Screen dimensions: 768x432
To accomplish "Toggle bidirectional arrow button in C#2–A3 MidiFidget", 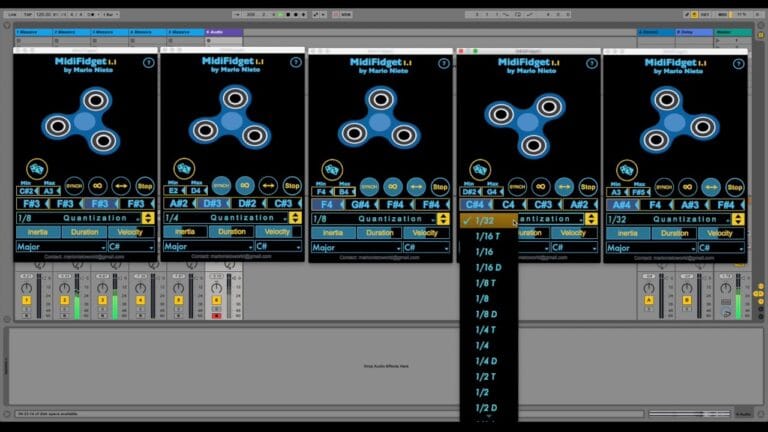I will pyautogui.click(x=121, y=186).
